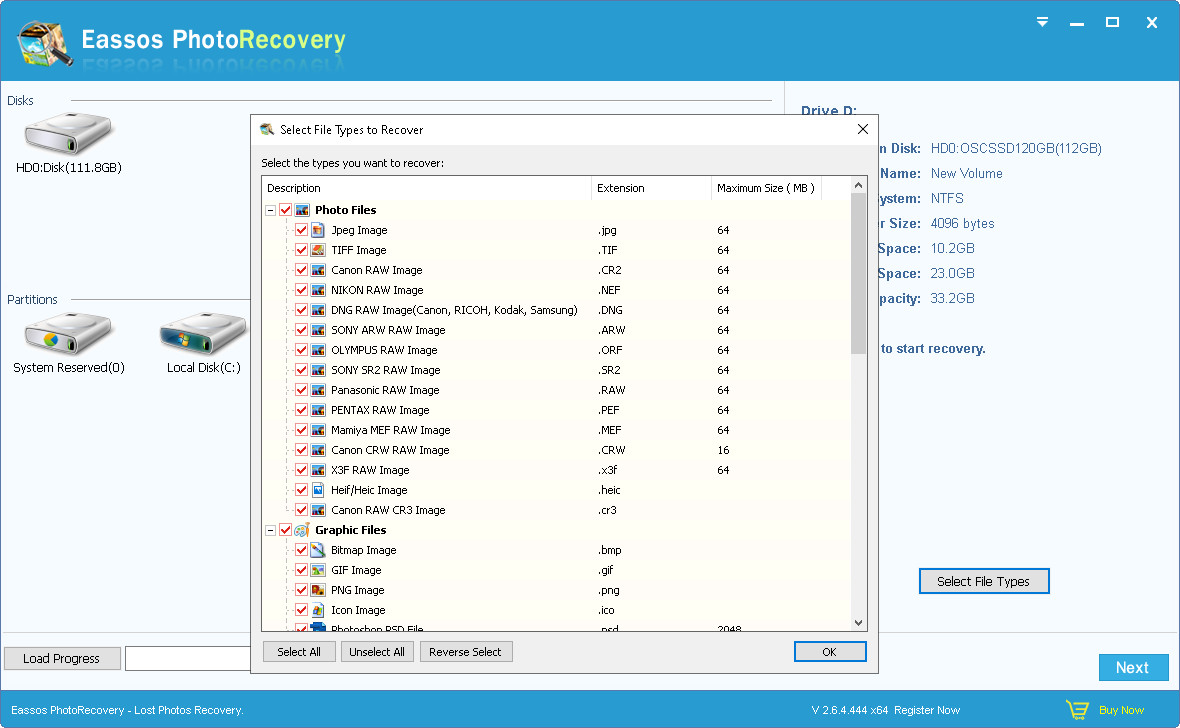This screenshot has height=728, width=1180.
Task: Toggle the Canon CRW RAW Image checkbox
Action: [302, 450]
